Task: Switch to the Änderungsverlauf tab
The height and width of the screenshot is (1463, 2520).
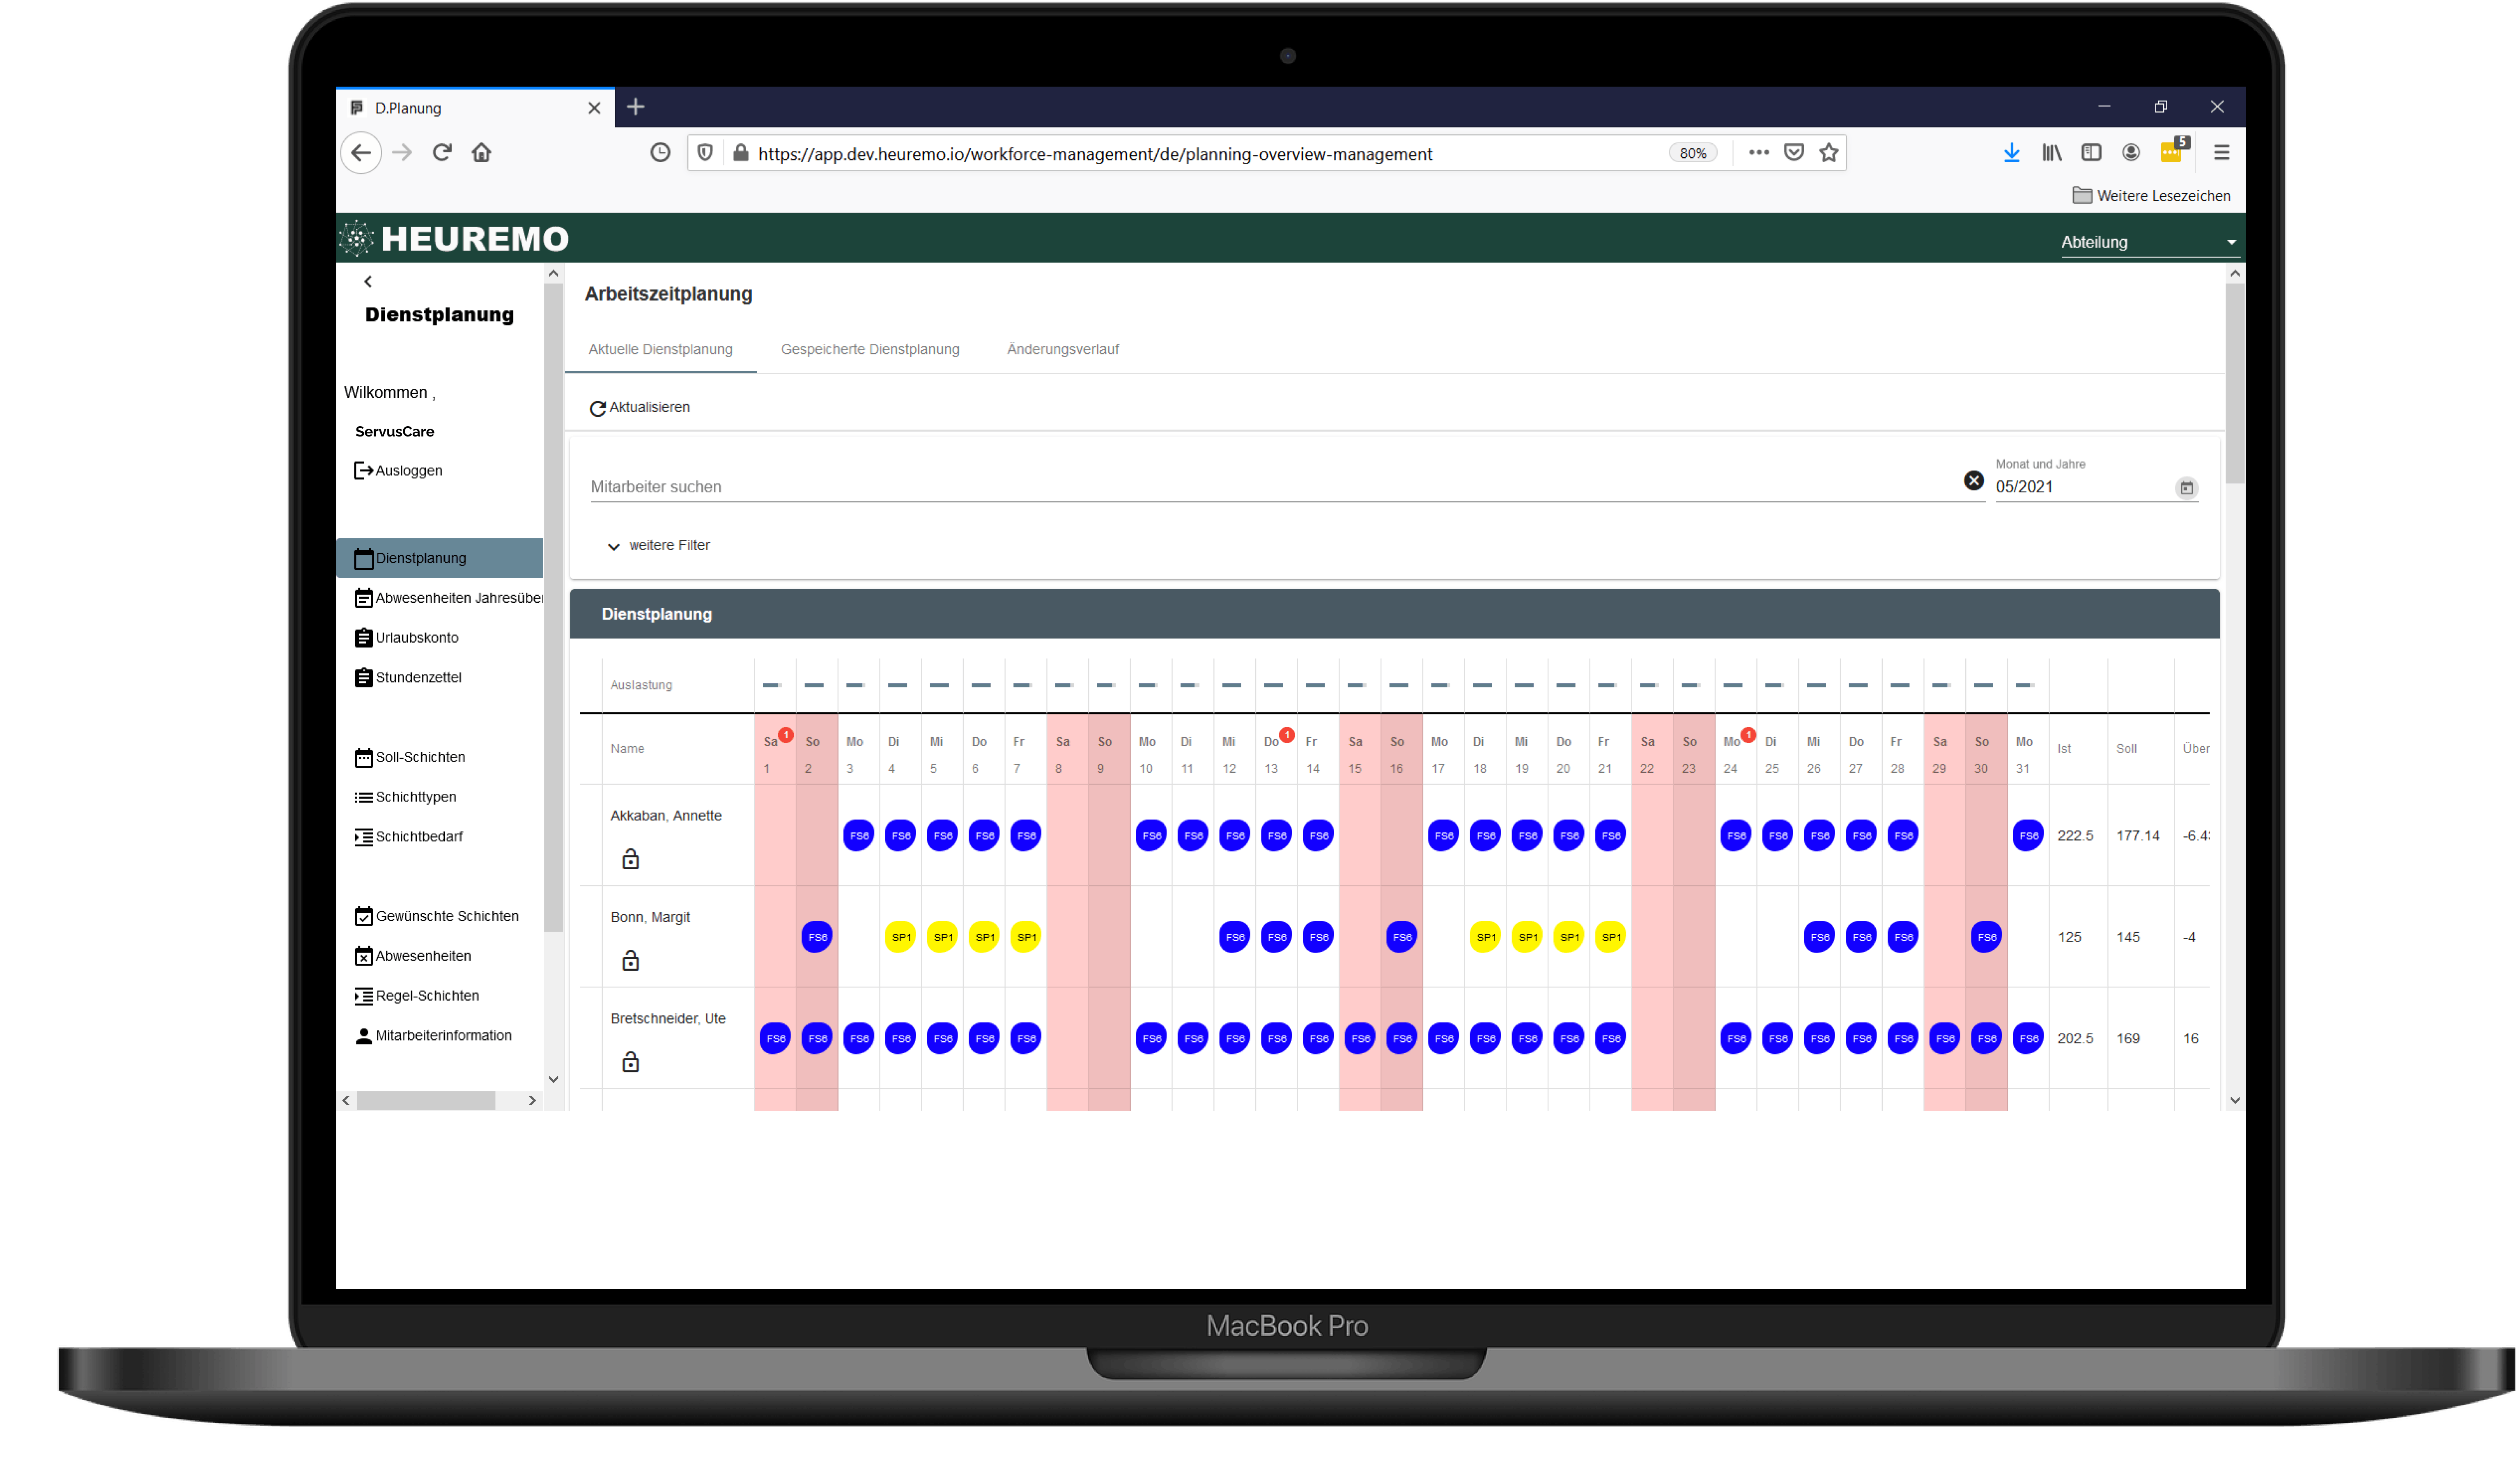Action: click(1062, 350)
